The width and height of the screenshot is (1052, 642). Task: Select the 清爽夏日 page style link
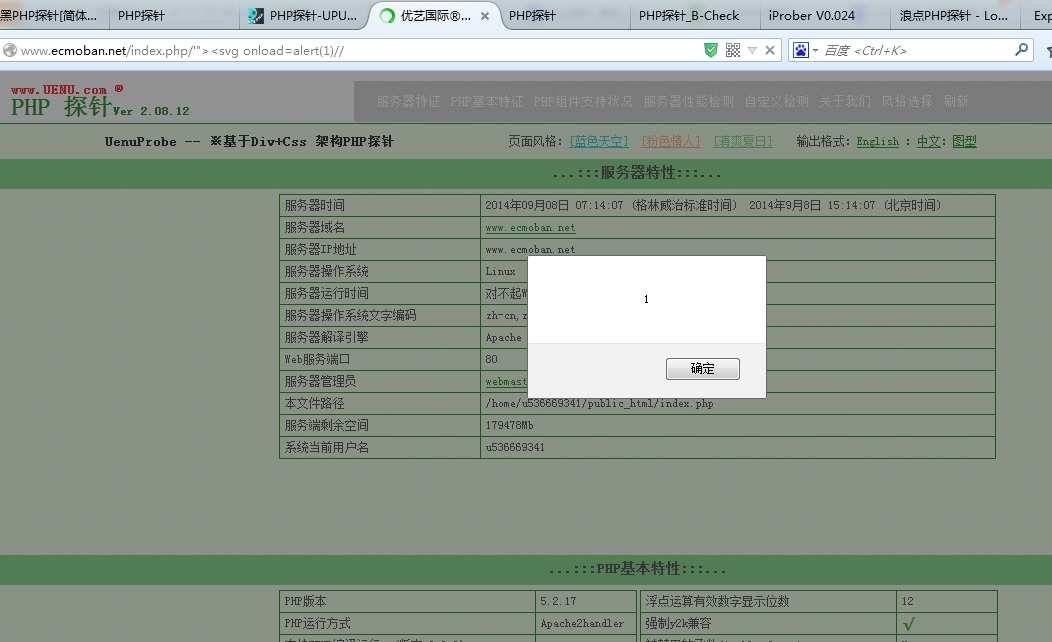click(x=743, y=141)
